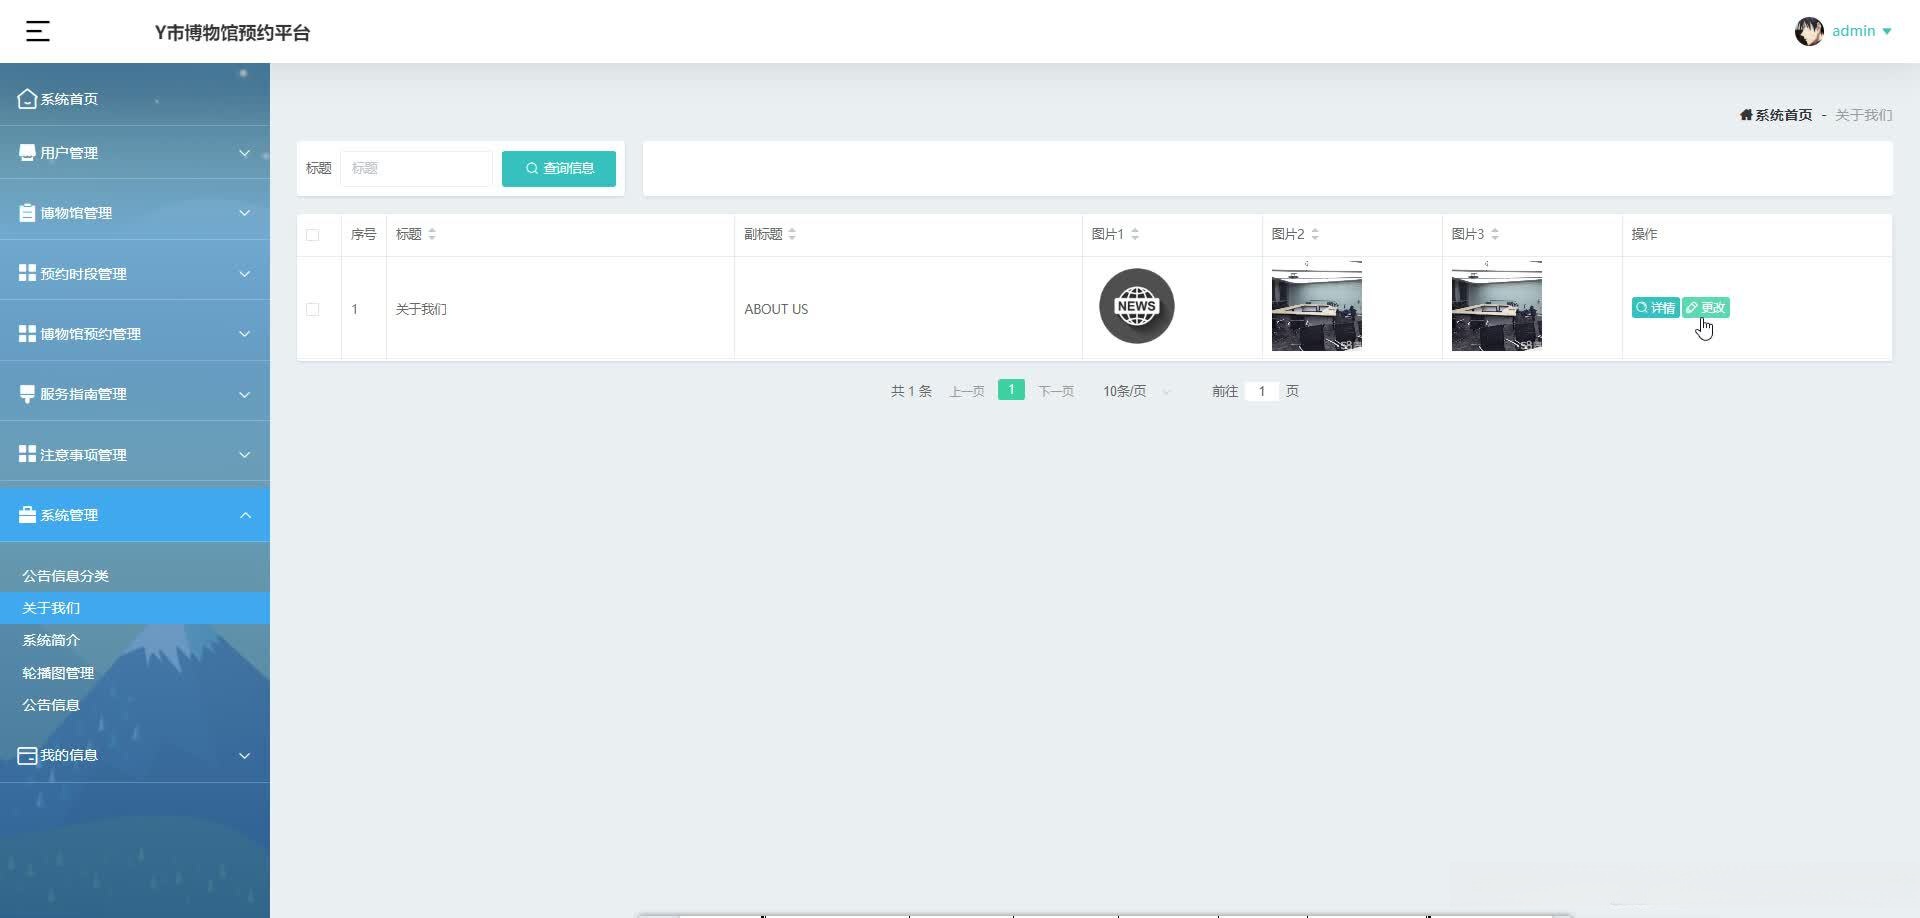
Task: Open the 图片3 meeting room thumbnail
Action: pos(1497,306)
